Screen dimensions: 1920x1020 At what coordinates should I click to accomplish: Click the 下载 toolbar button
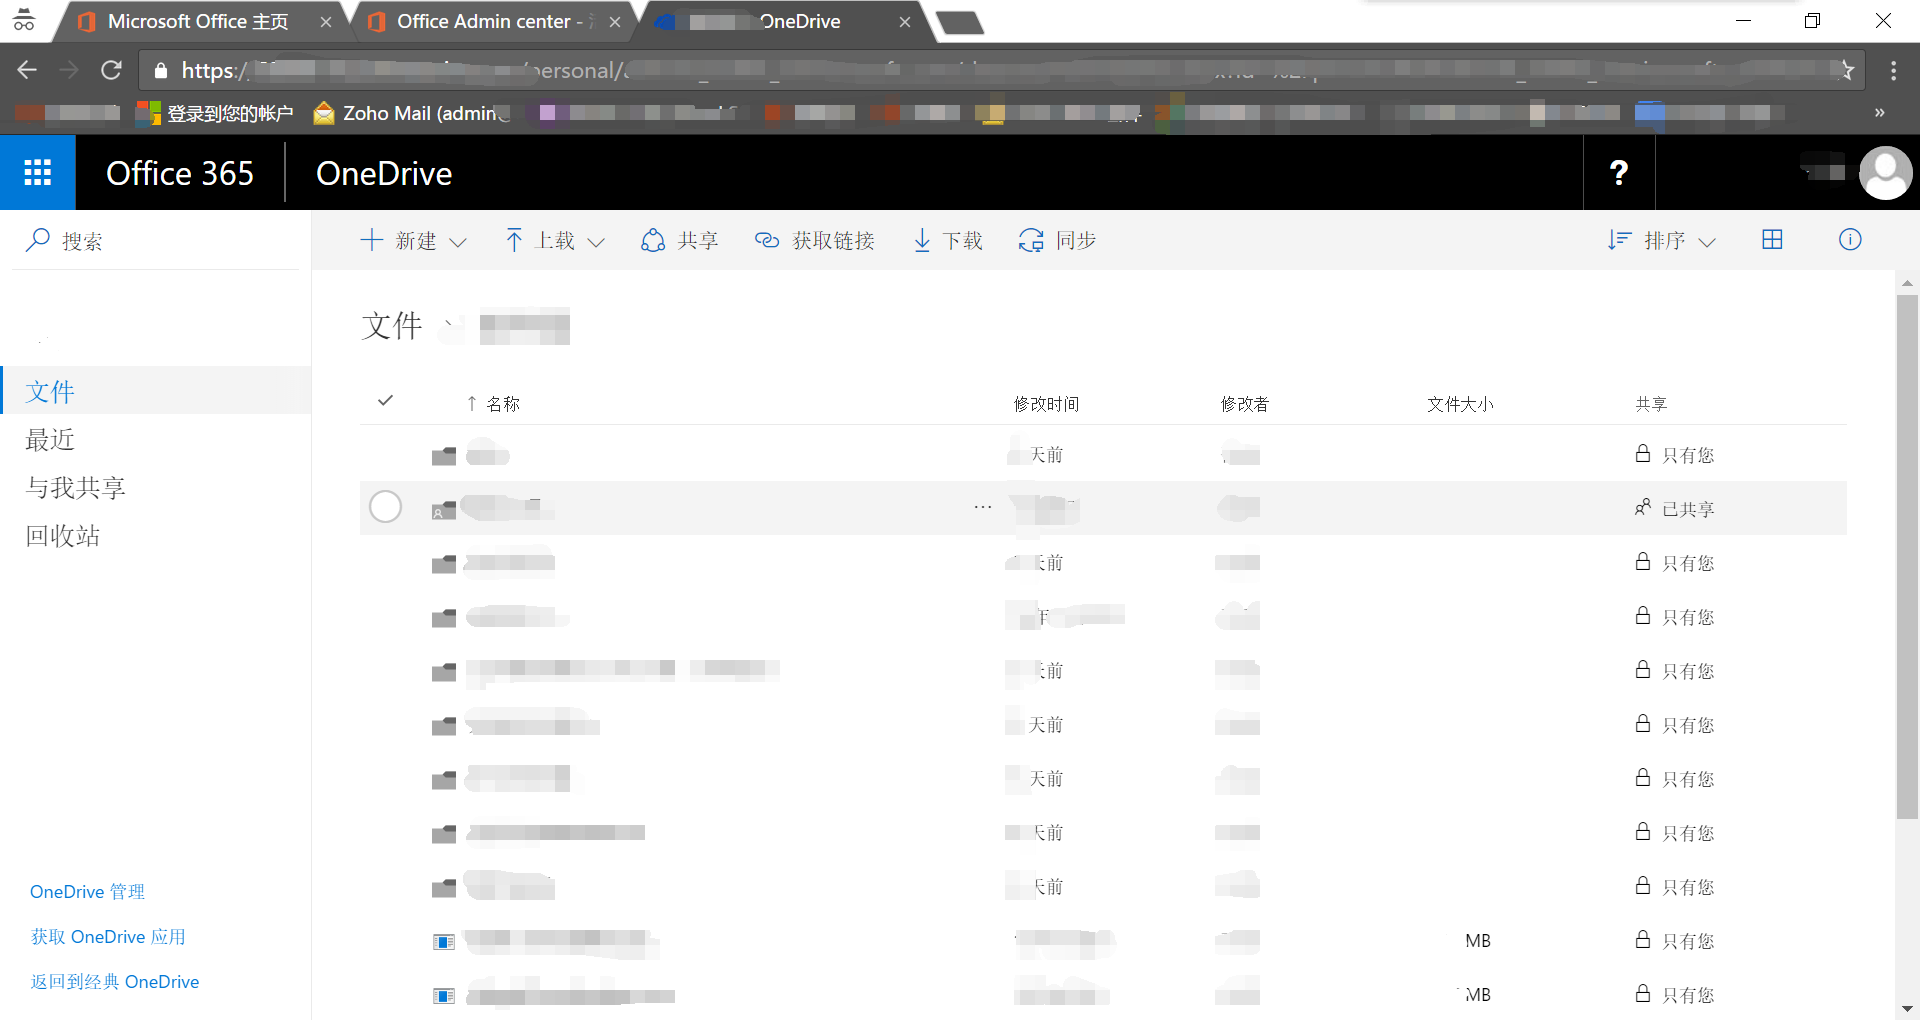(948, 241)
